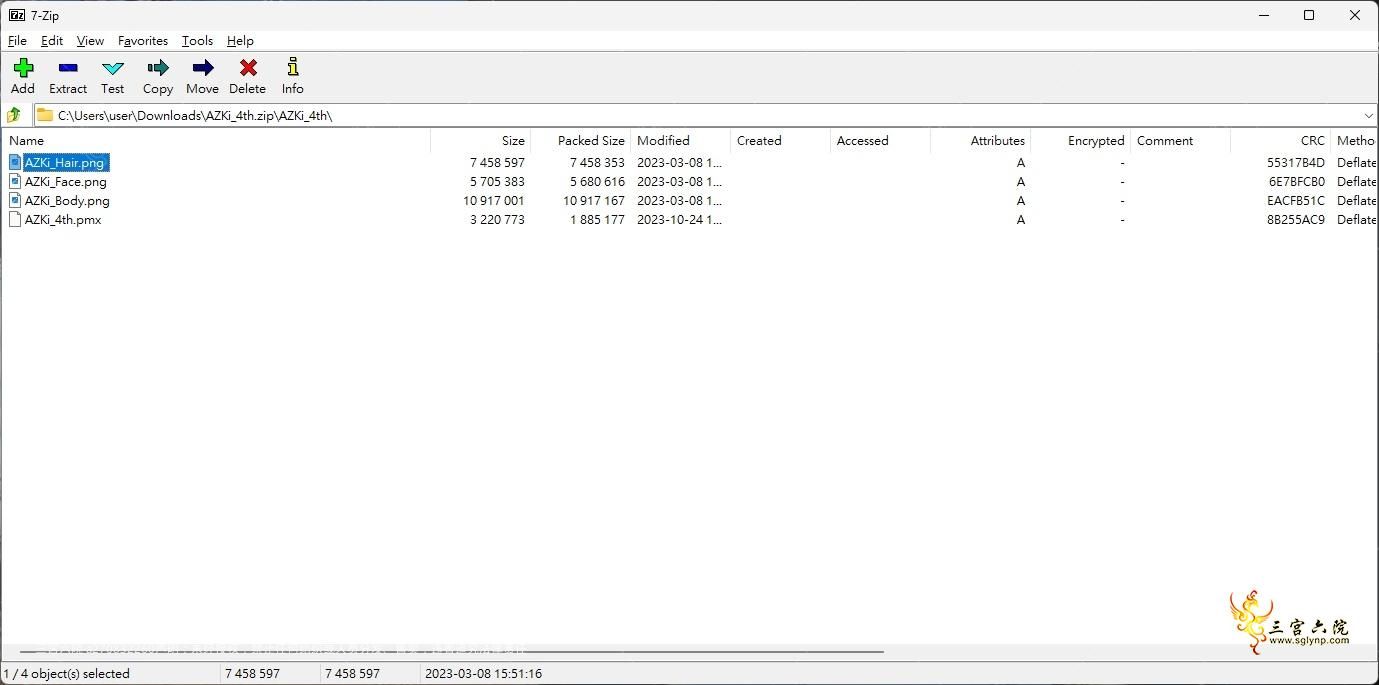The width and height of the screenshot is (1379, 685).
Task: Click status bar date 2023-03-08 15:51:16
Action: 483,673
